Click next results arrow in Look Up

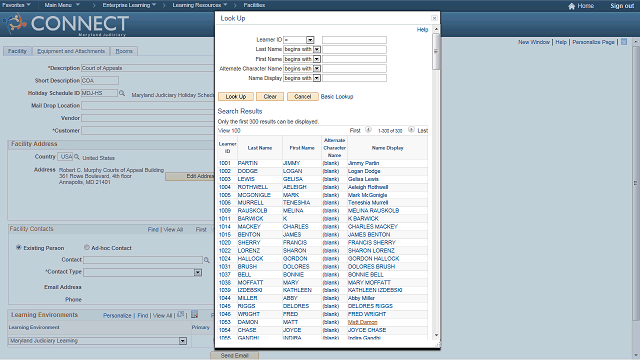(x=411, y=130)
